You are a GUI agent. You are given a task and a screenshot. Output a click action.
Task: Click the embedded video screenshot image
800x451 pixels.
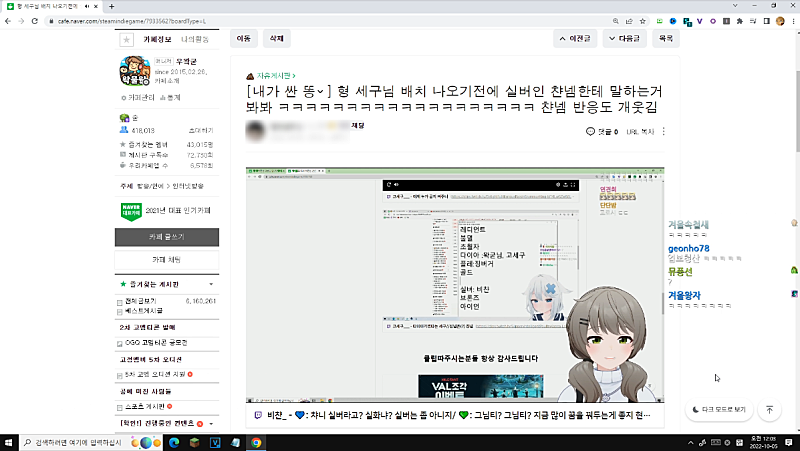[455, 285]
